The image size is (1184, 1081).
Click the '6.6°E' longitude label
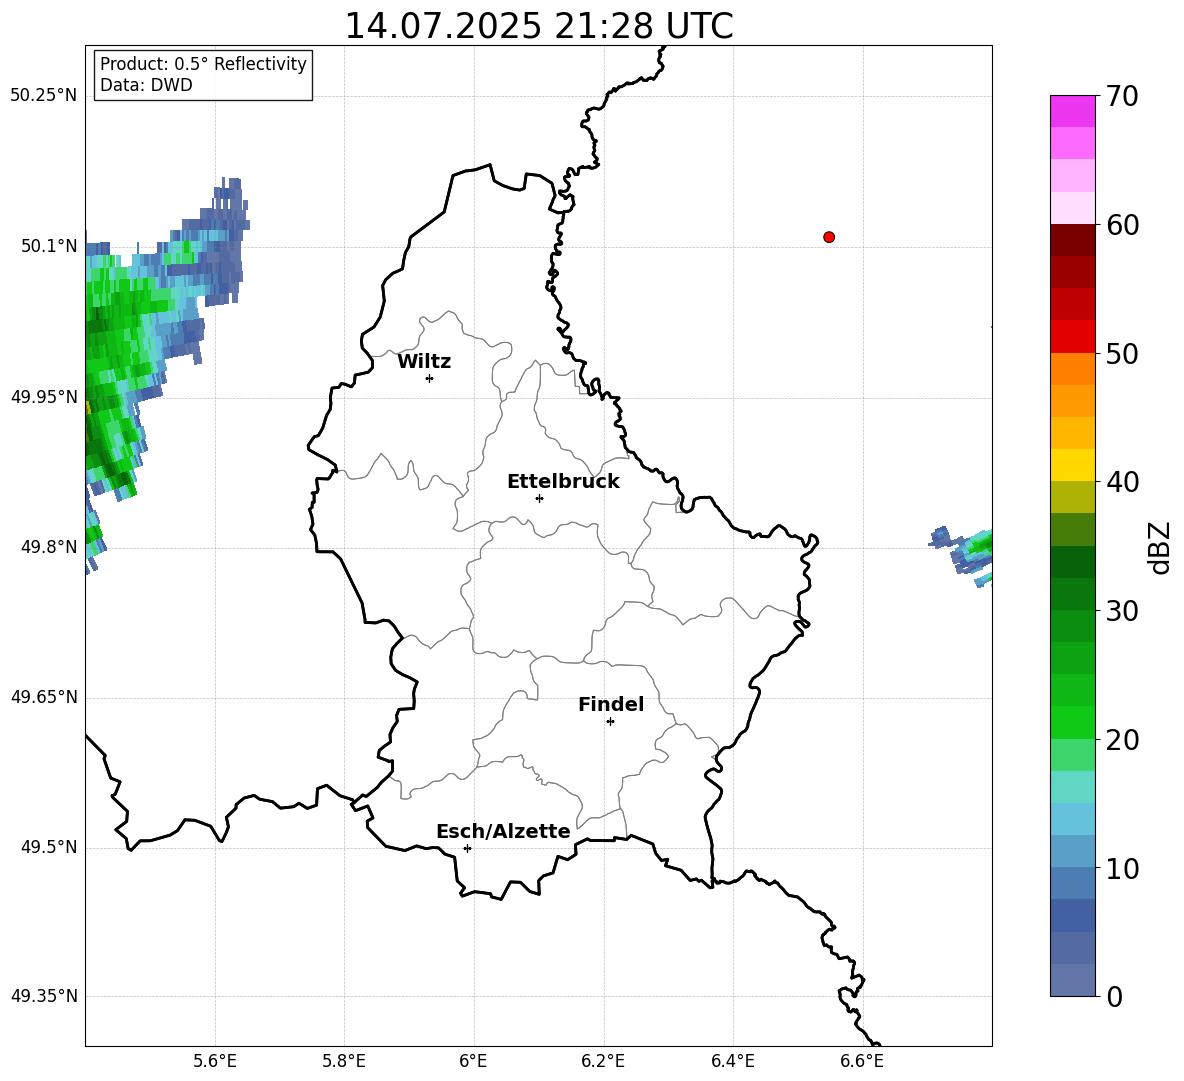tap(862, 1062)
